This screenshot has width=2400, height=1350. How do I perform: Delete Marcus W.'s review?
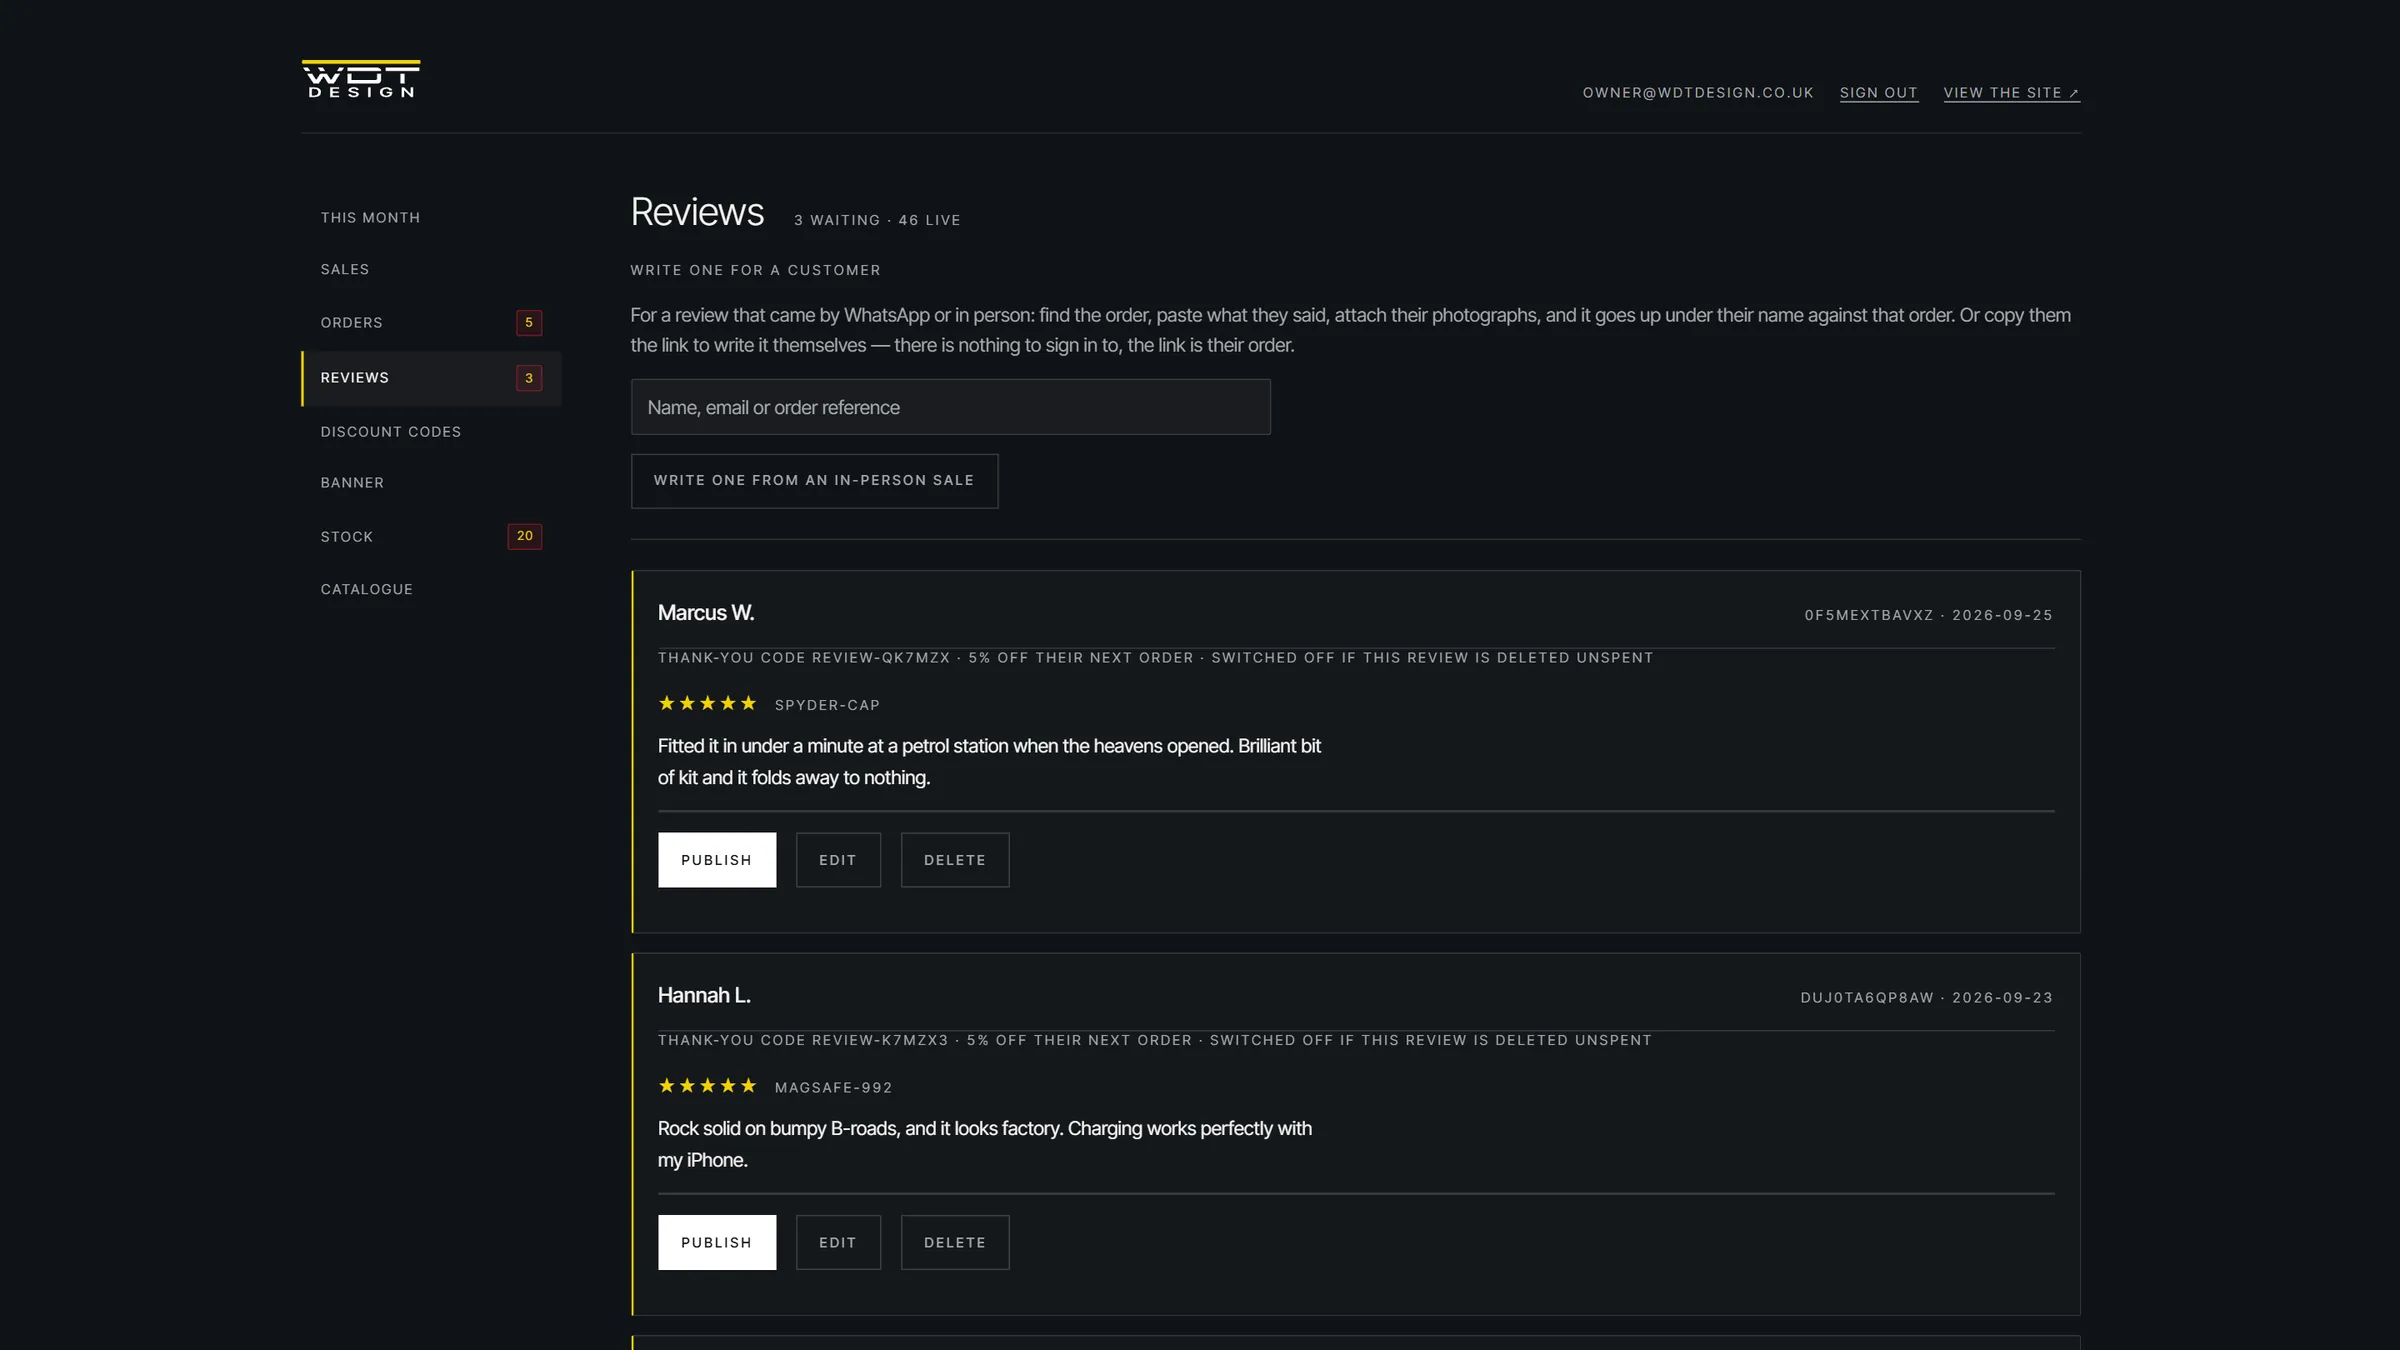coord(955,860)
